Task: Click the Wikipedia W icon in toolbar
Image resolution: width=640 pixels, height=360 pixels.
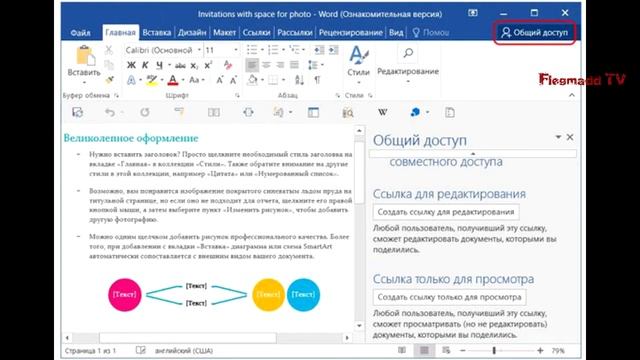Action: (382, 112)
